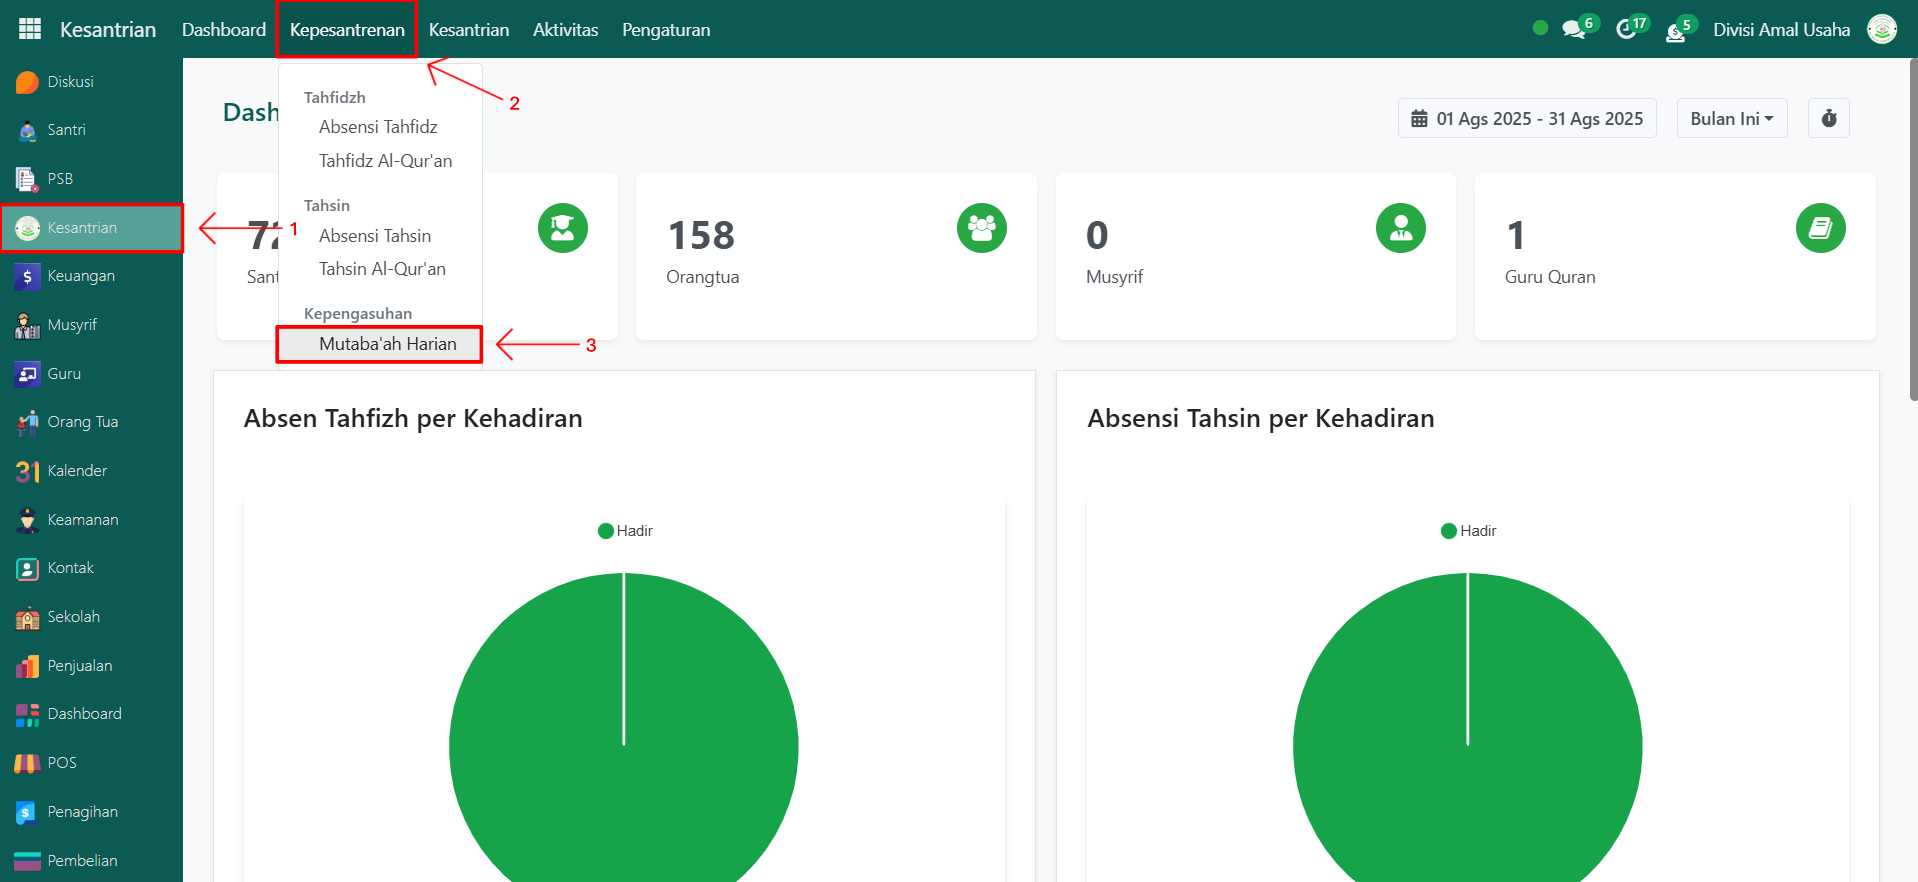
Task: Open the apps grid menu icon
Action: (30, 29)
